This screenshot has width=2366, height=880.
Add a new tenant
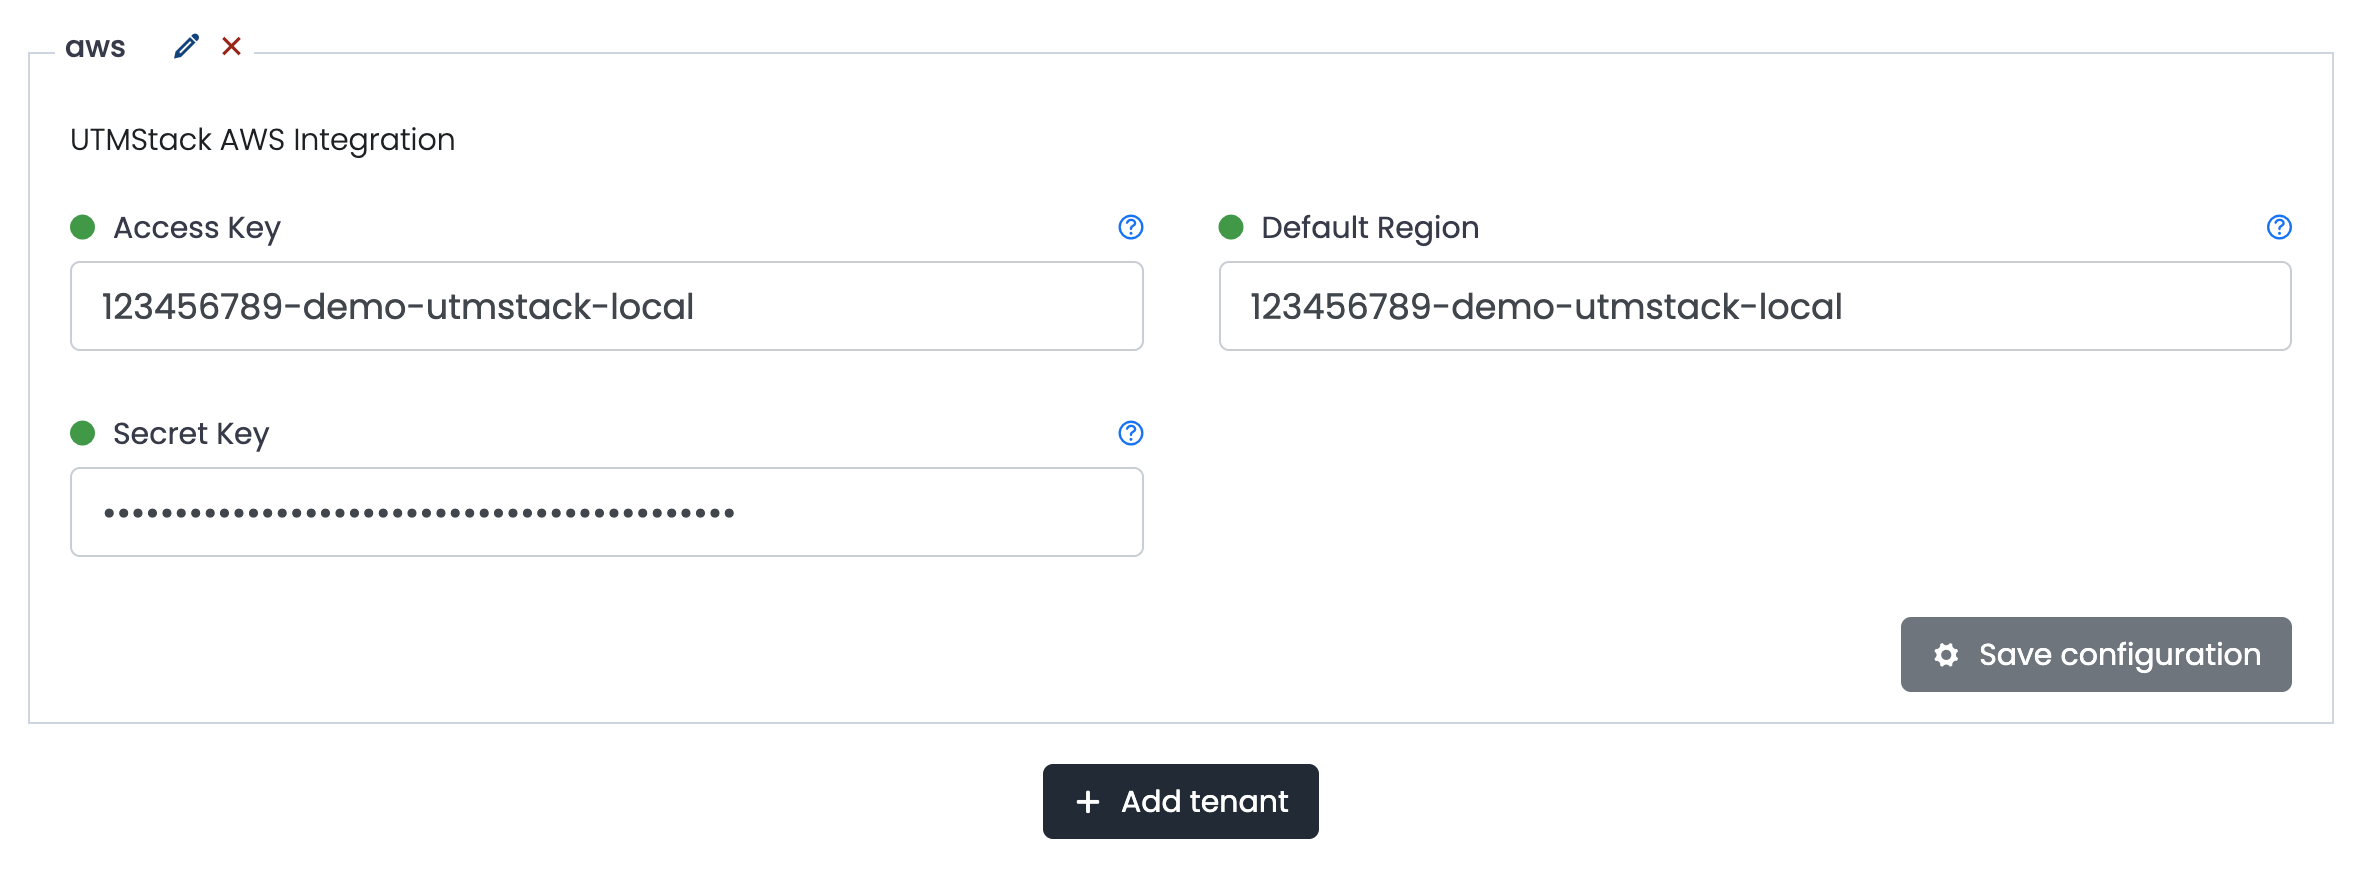tap(1180, 801)
